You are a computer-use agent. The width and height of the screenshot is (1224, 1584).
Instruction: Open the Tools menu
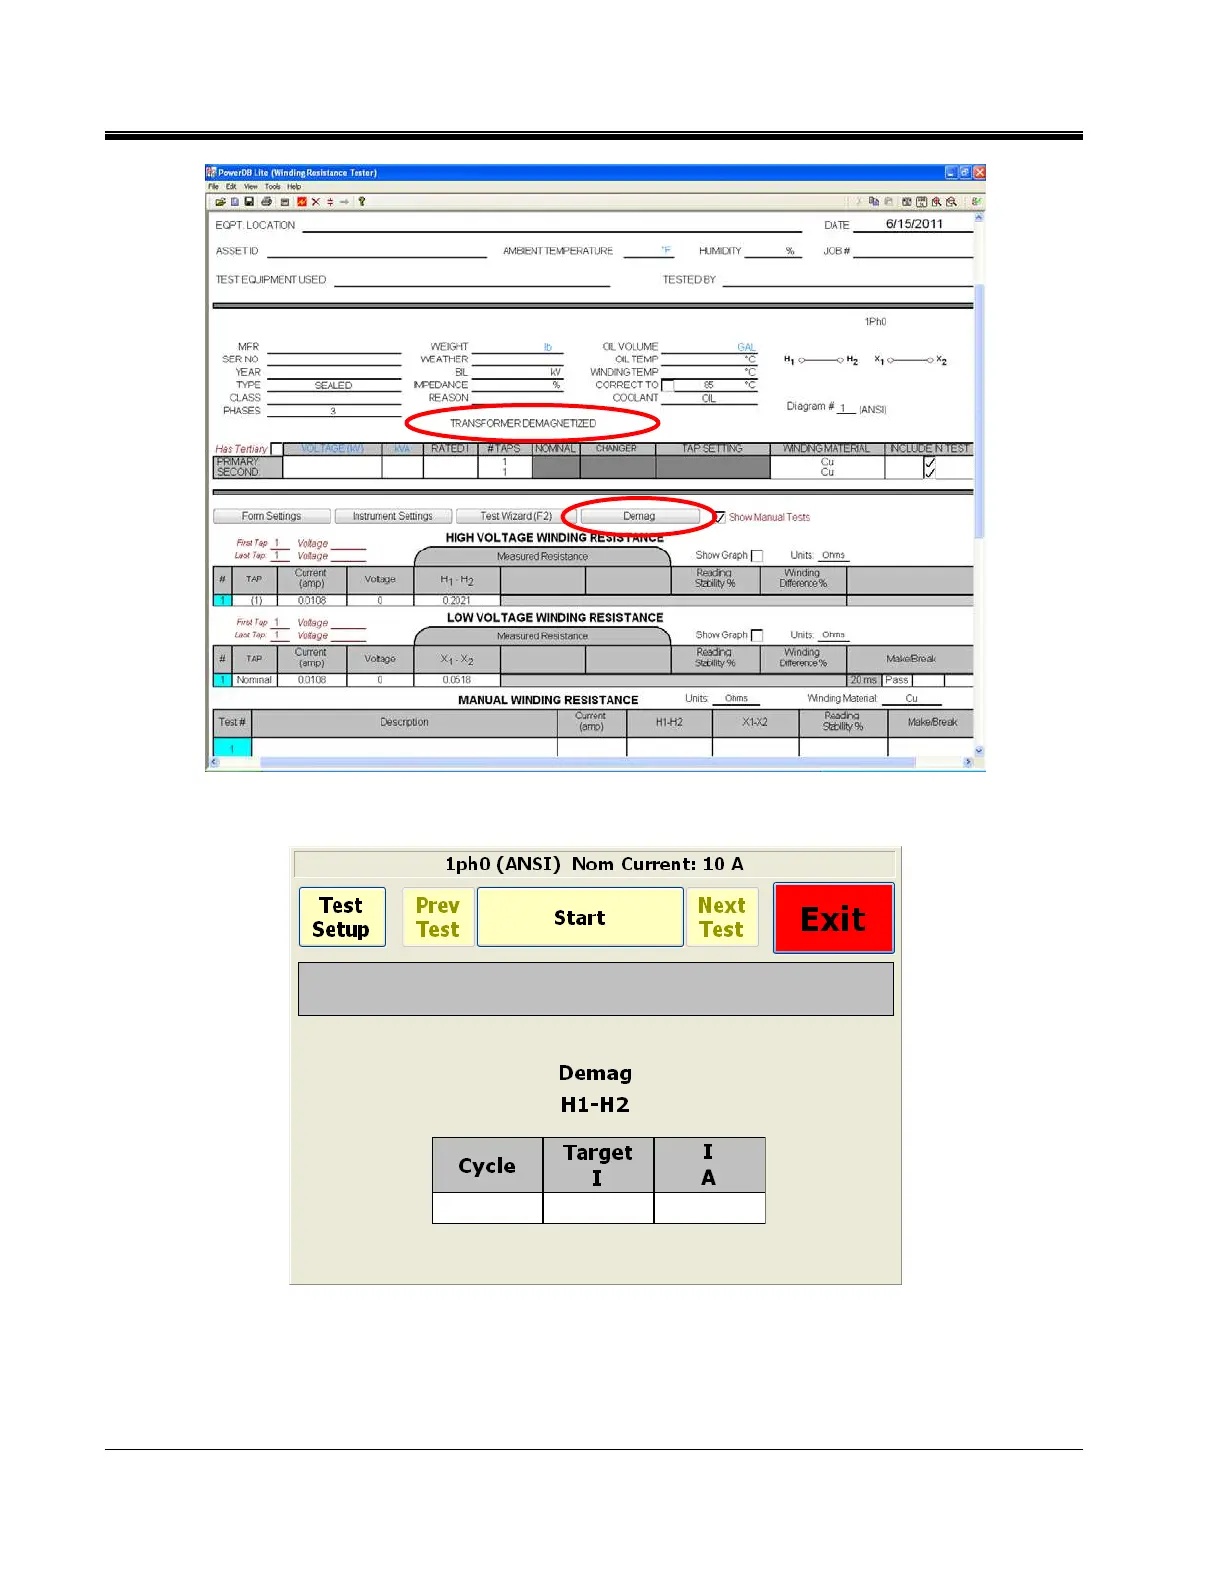(x=273, y=187)
